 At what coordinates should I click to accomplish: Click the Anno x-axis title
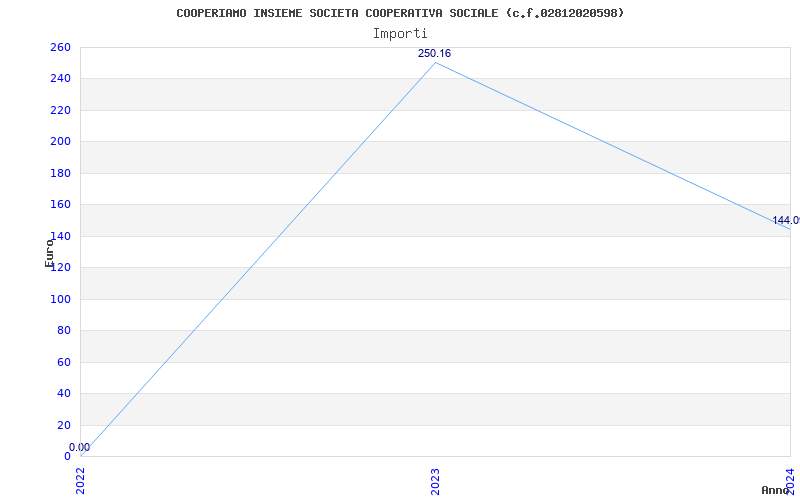775,490
